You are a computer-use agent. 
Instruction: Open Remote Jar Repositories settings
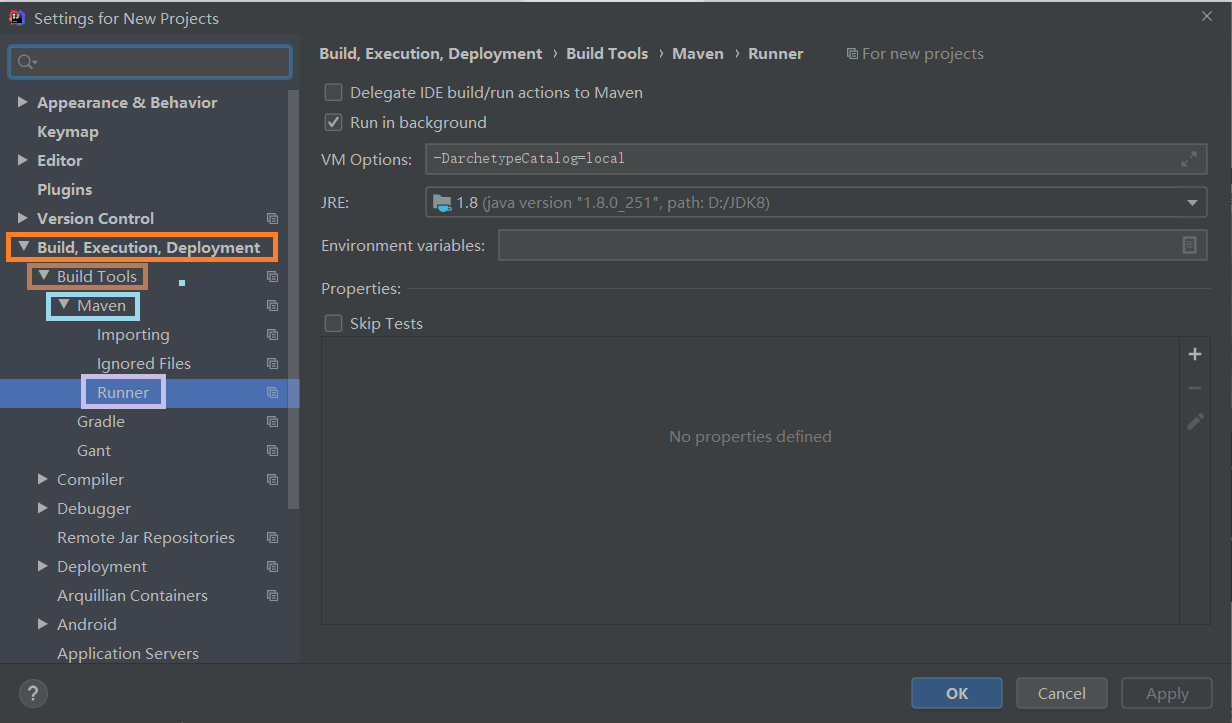tap(146, 537)
